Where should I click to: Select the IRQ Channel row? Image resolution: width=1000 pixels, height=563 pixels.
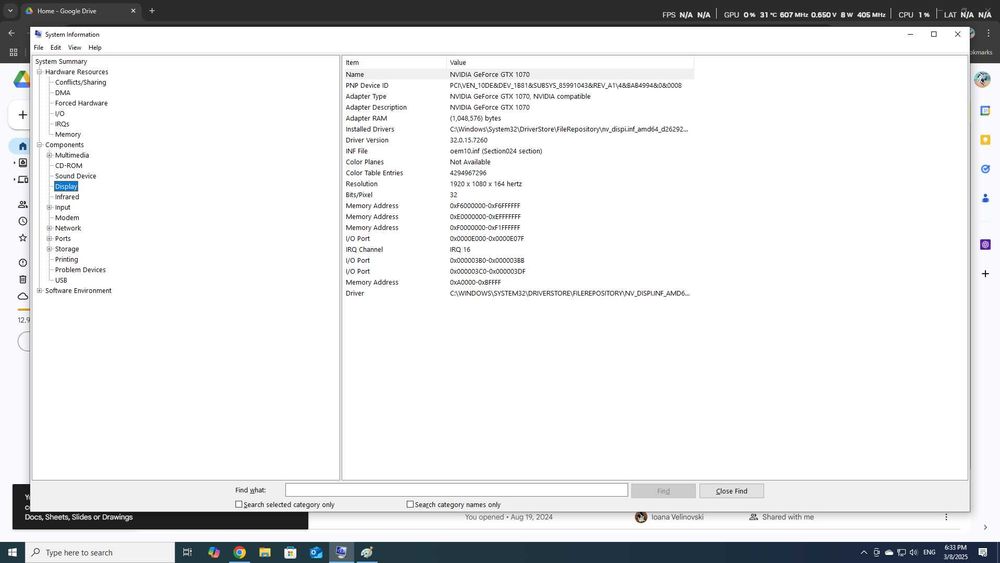coord(518,249)
